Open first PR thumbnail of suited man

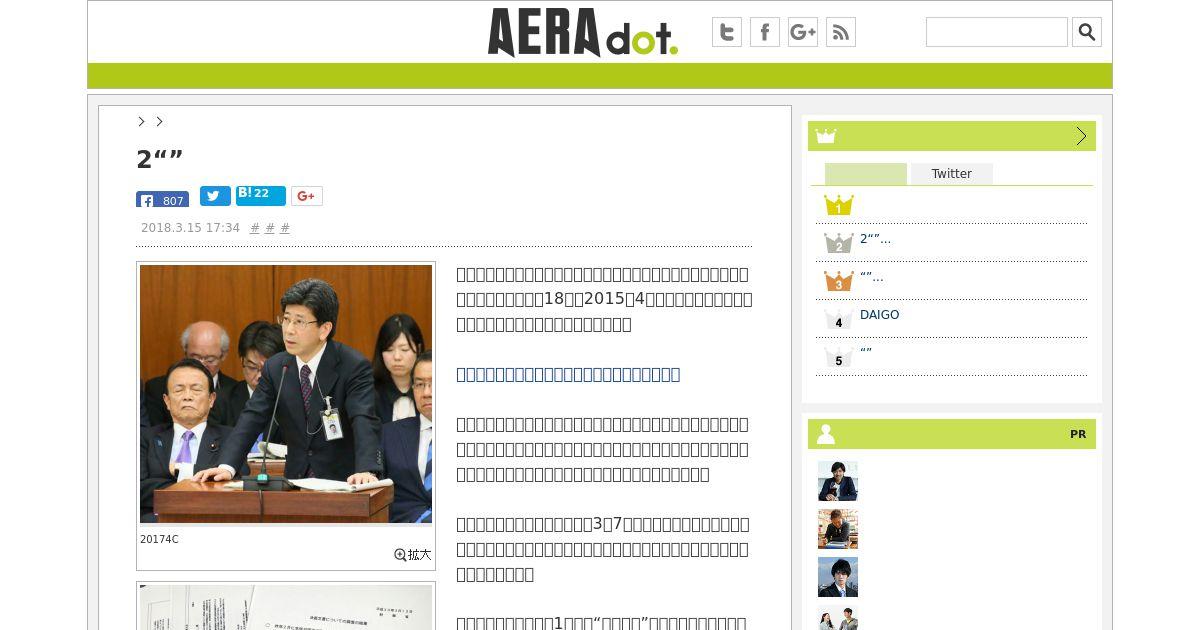click(x=838, y=481)
